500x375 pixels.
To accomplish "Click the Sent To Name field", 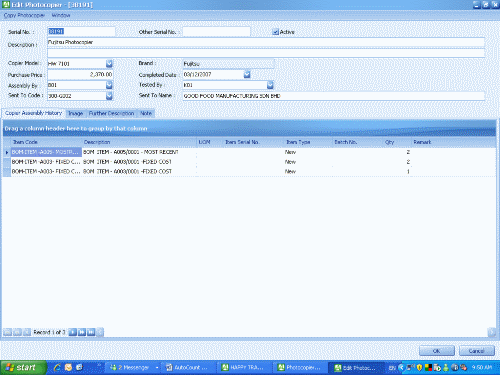I will pos(333,96).
